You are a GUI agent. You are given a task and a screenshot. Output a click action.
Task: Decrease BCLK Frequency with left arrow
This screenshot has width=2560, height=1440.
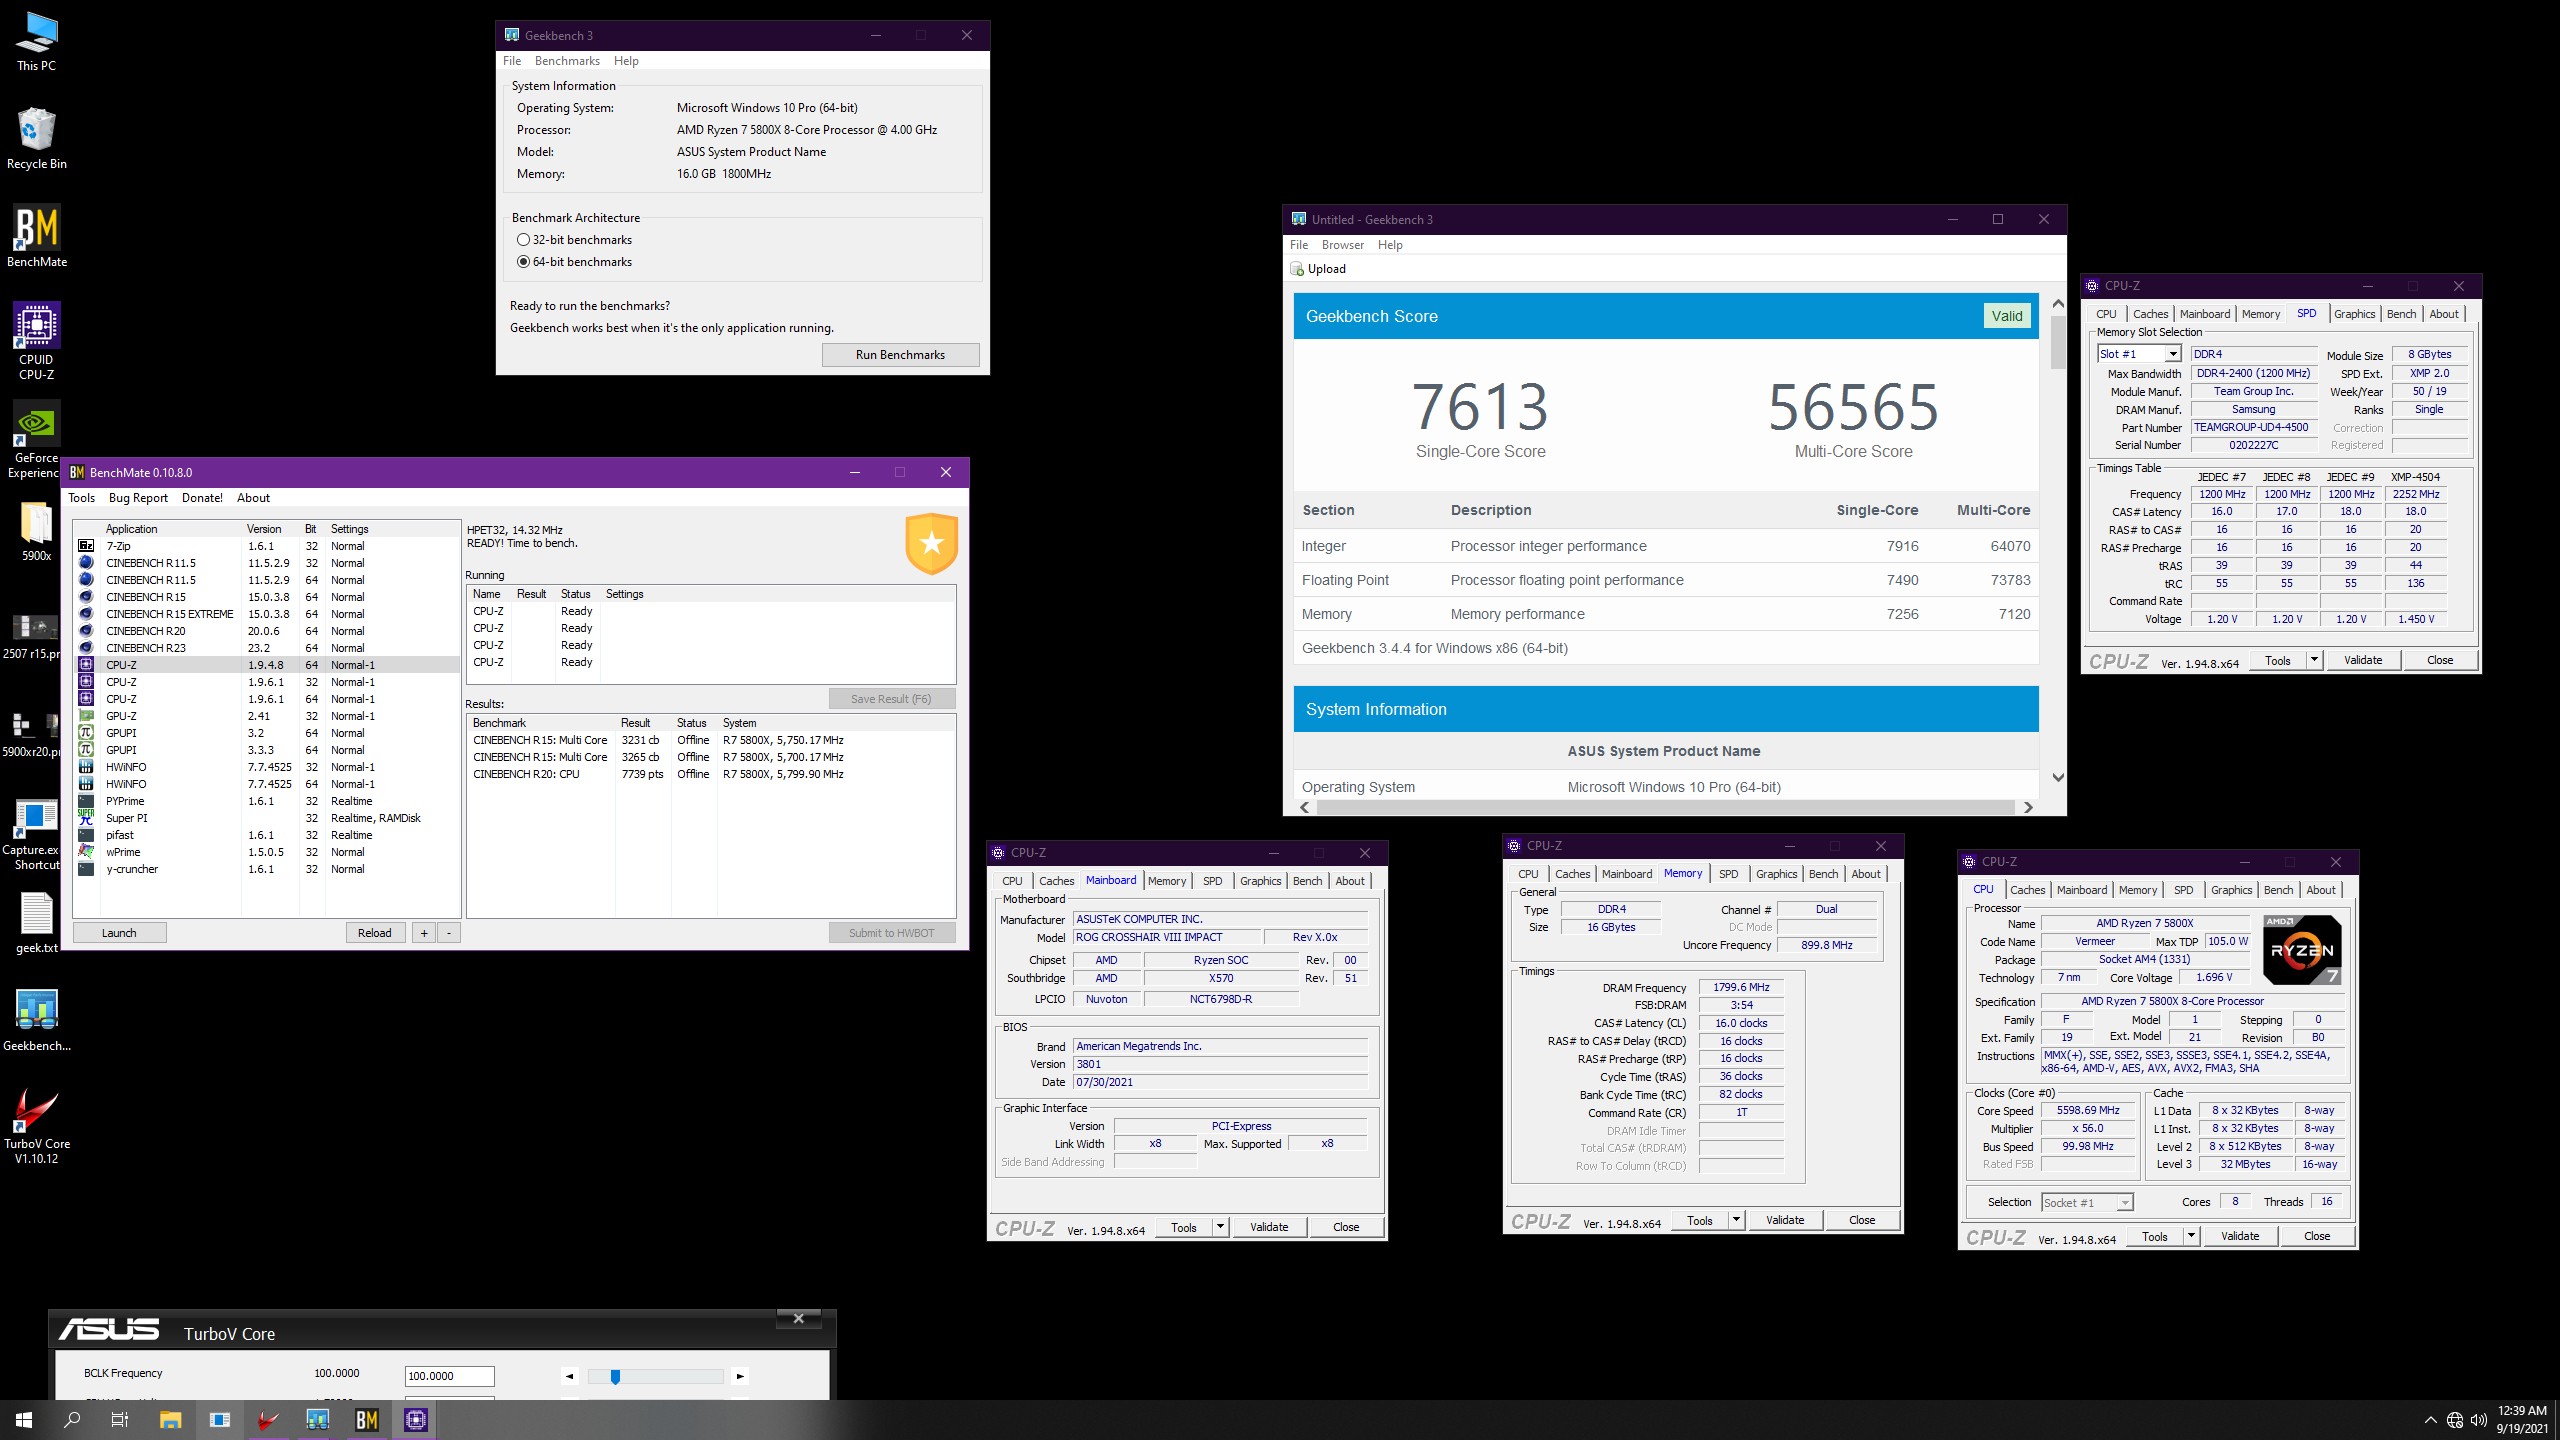point(569,1376)
